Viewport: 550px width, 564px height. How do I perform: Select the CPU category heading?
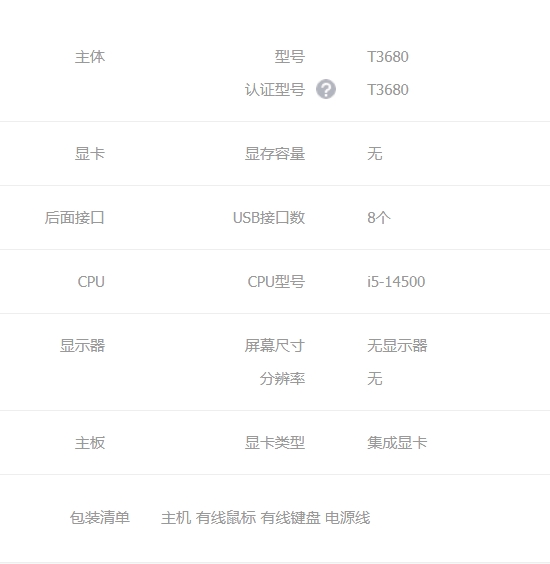click(x=91, y=282)
